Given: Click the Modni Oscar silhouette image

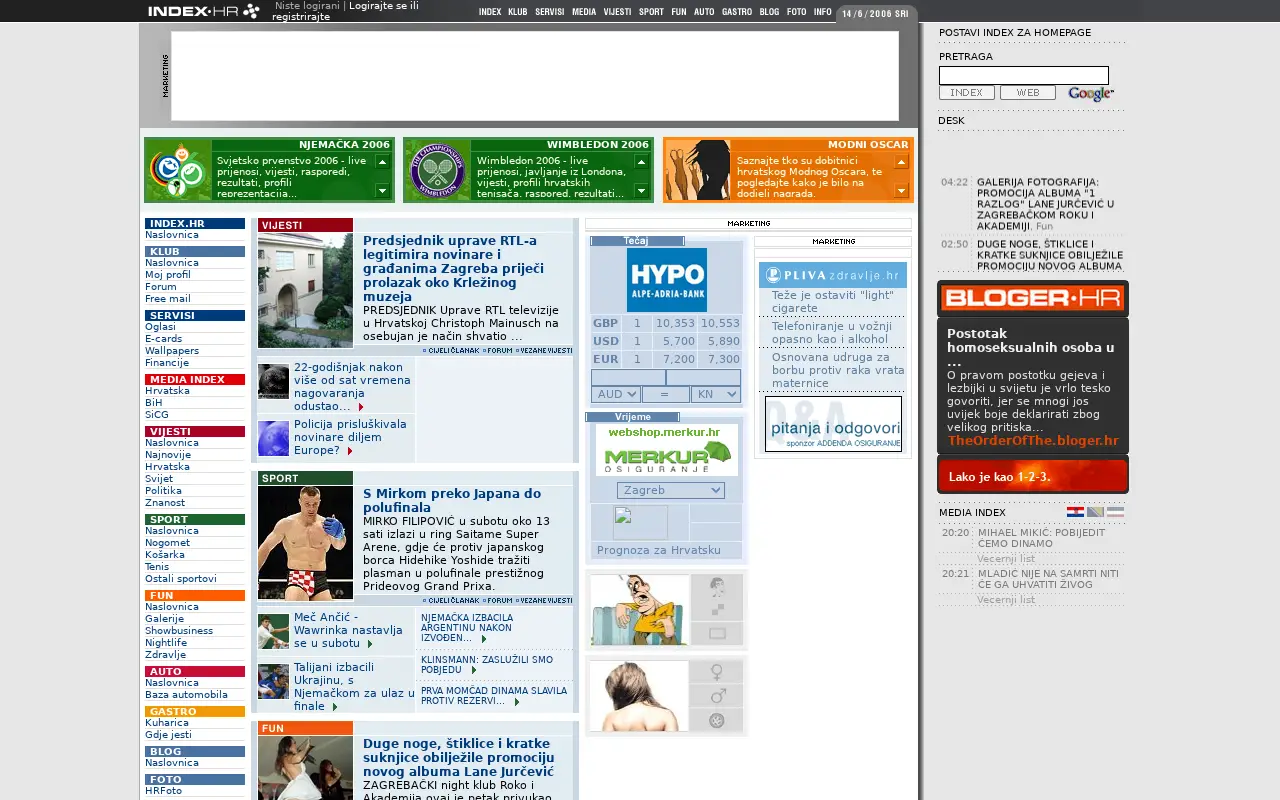Looking at the screenshot, I should [698, 171].
